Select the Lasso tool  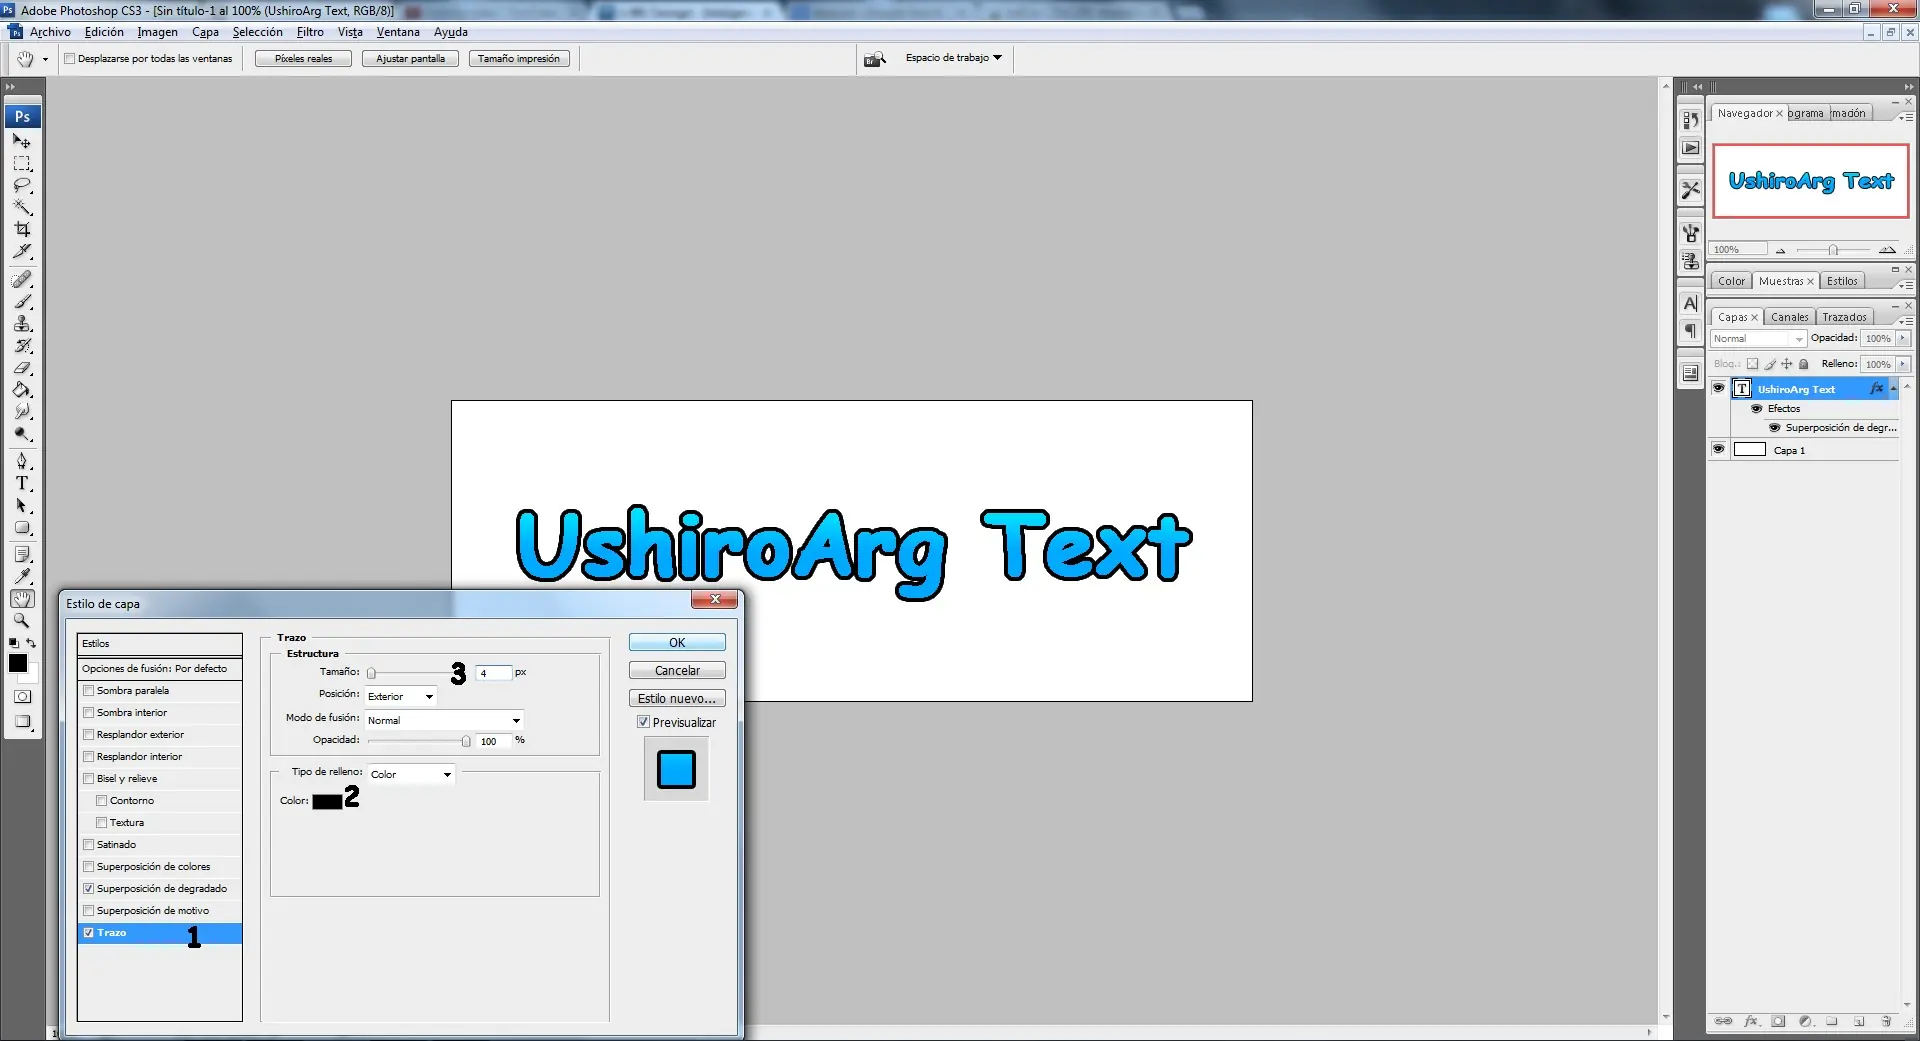click(22, 186)
